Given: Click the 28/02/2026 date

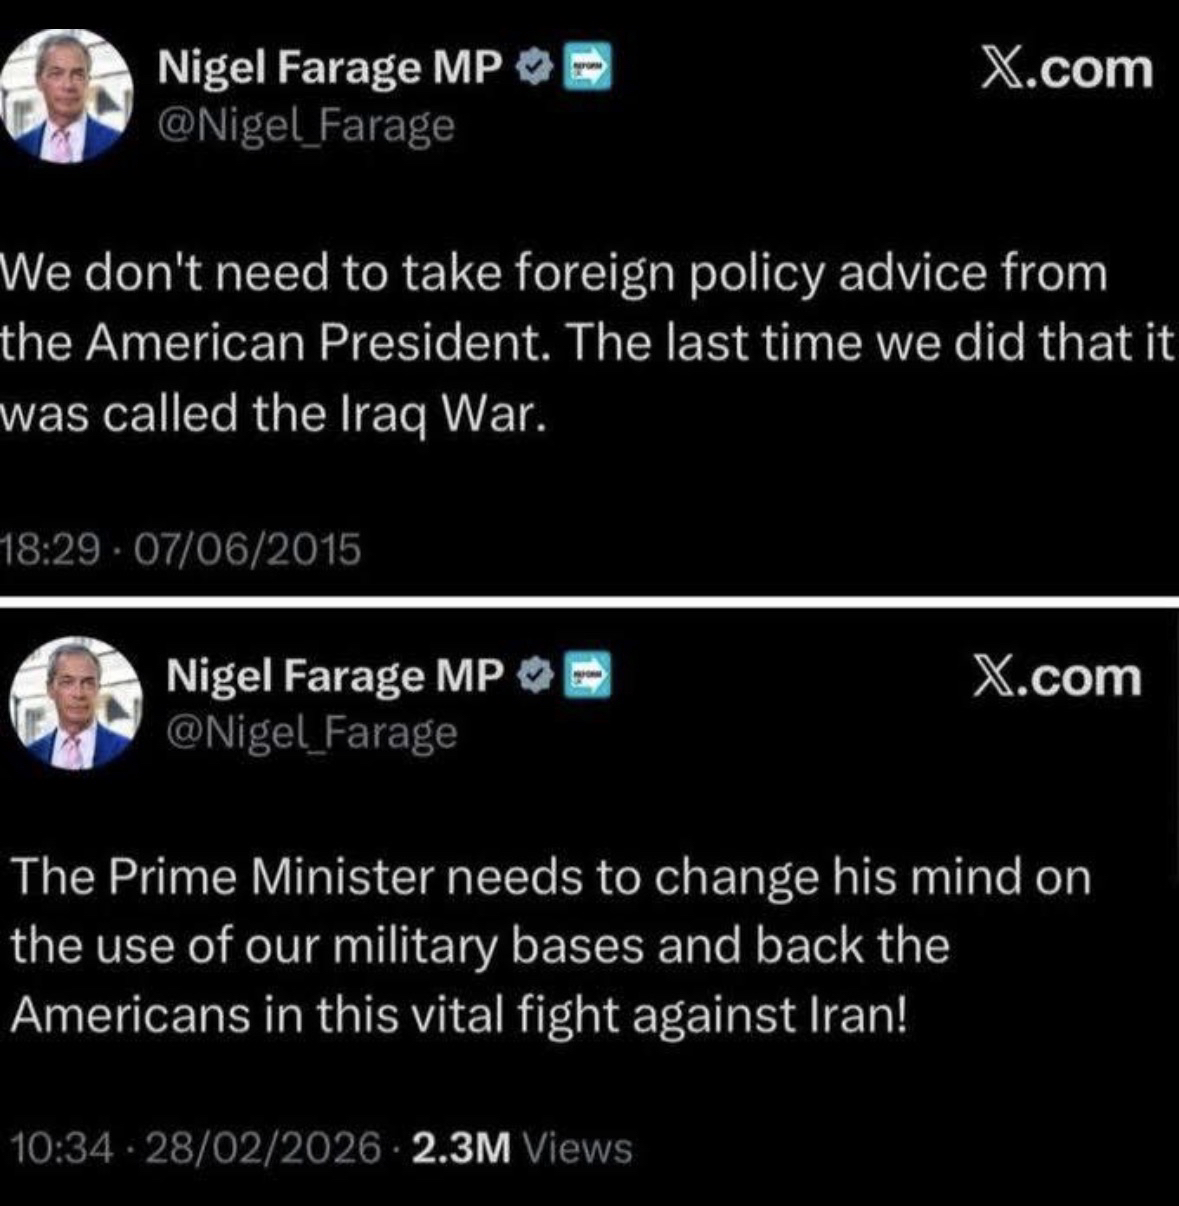Looking at the screenshot, I should coord(264,1147).
